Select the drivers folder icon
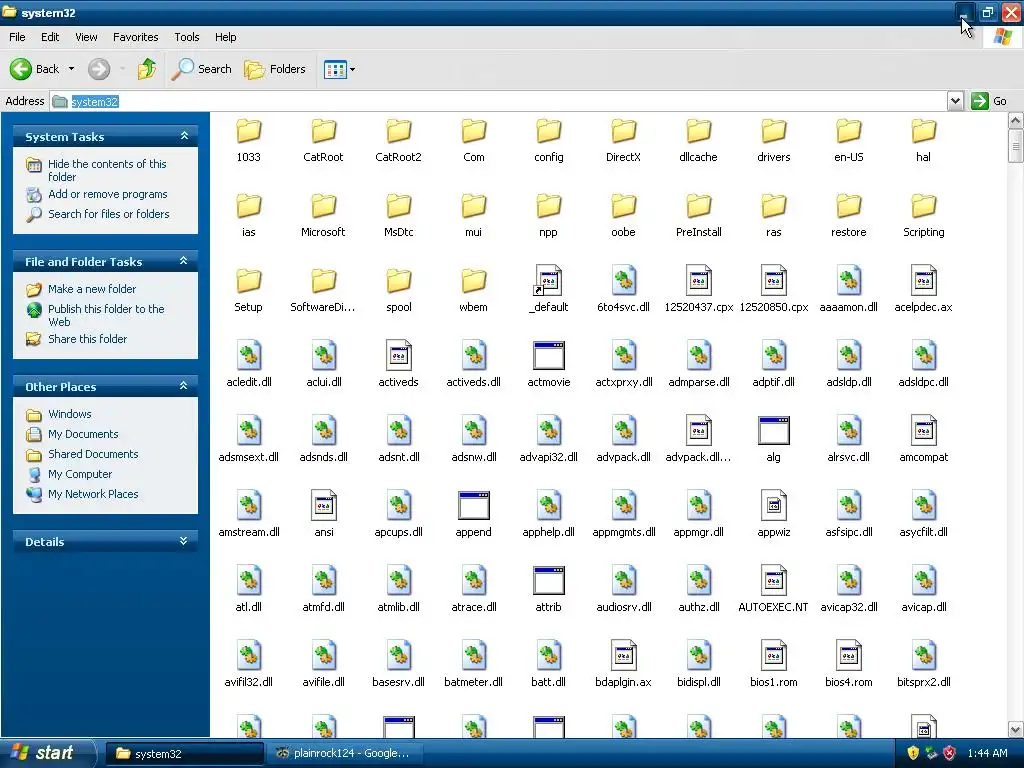 [773, 131]
